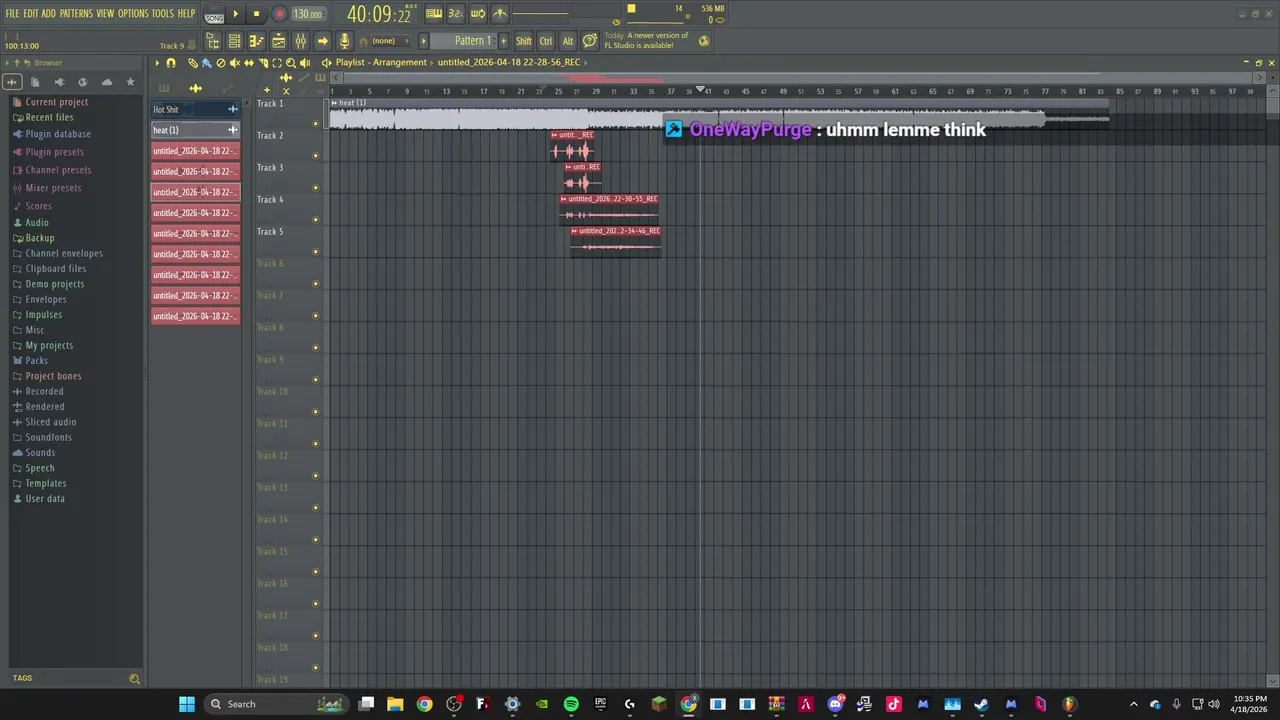Mute Track 1 with its green dot
1280x720 pixels.
pos(316,124)
